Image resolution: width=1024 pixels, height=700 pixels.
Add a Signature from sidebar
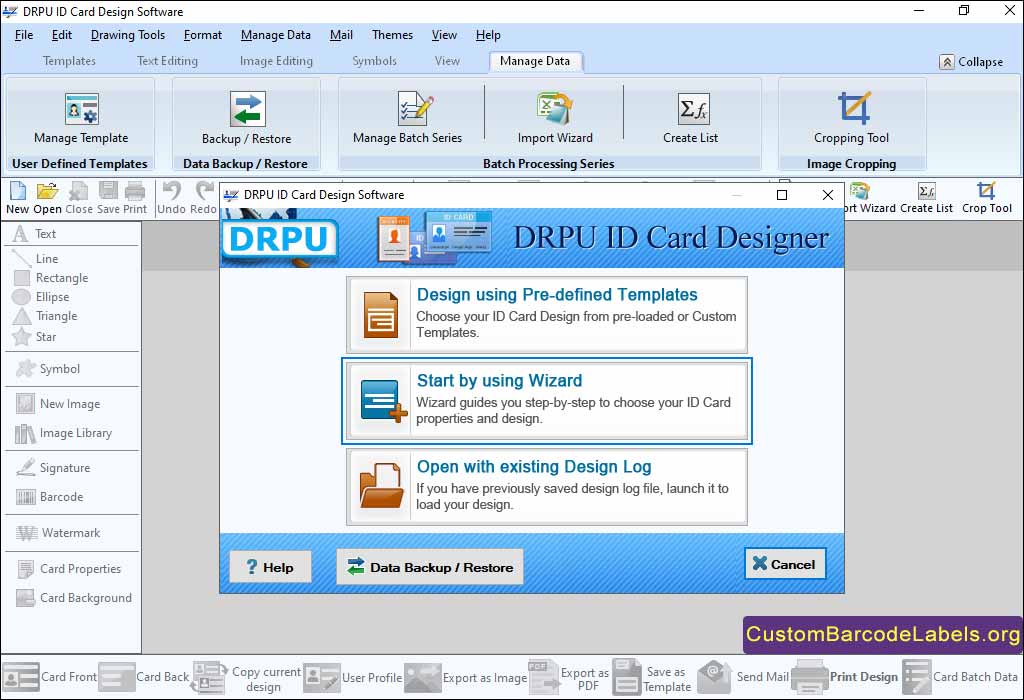click(x=53, y=468)
